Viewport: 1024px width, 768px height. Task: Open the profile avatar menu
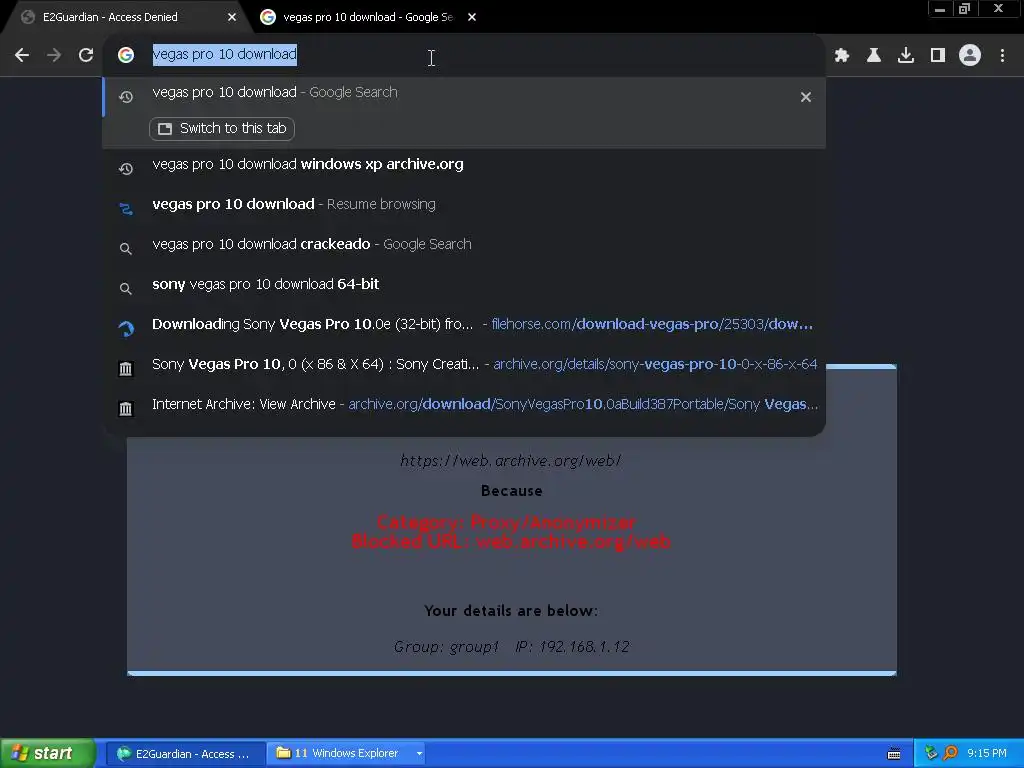(970, 56)
